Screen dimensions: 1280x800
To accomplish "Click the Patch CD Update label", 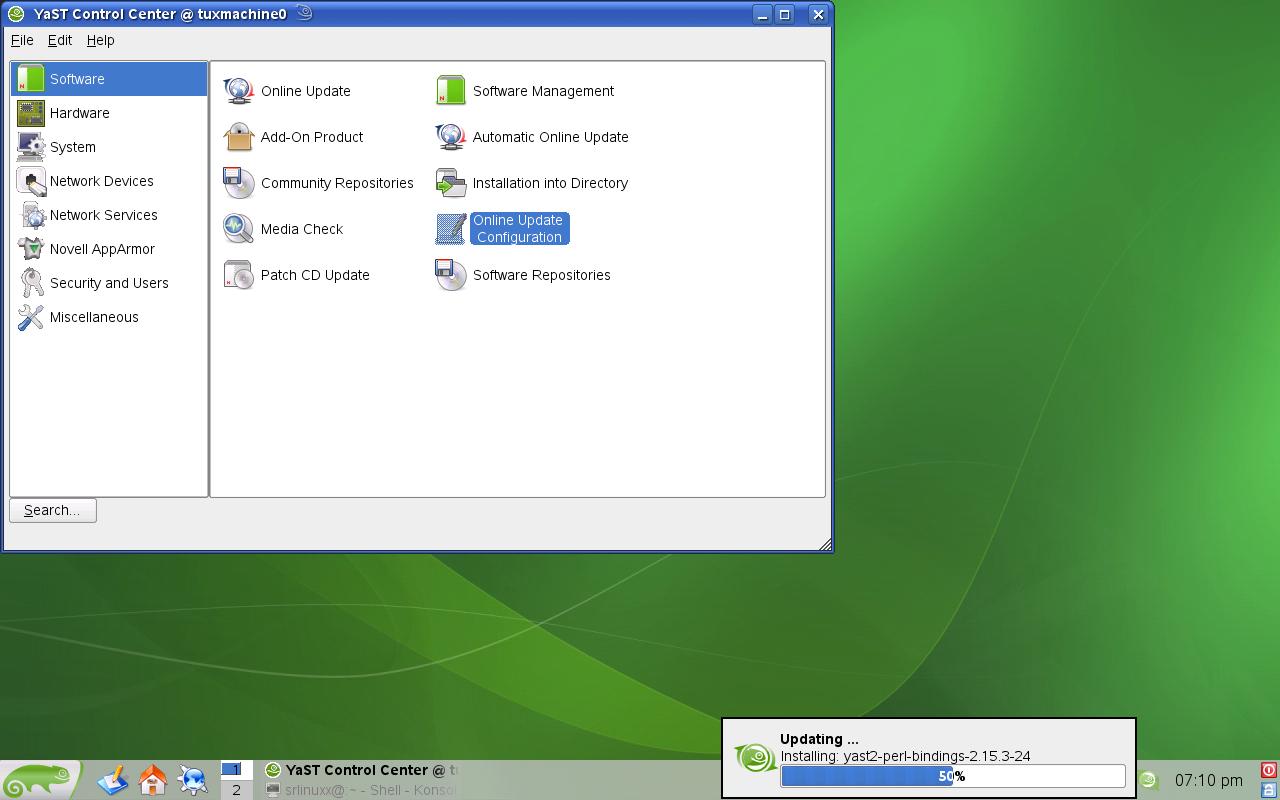I will coord(315,275).
